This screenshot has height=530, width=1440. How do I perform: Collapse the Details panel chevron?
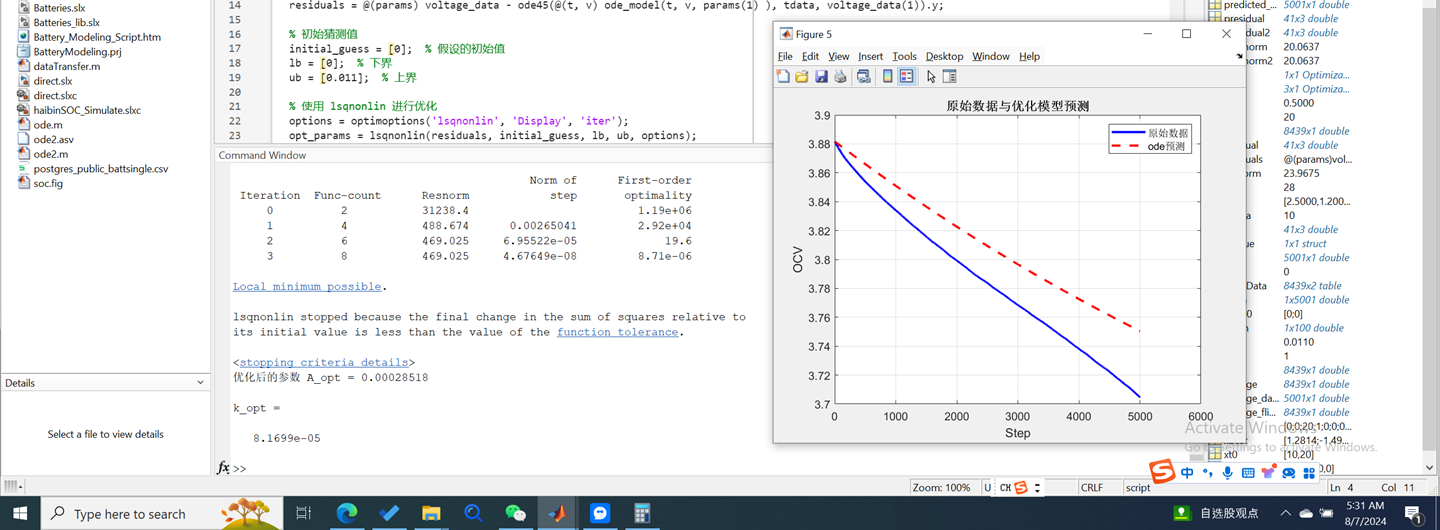[x=200, y=383]
